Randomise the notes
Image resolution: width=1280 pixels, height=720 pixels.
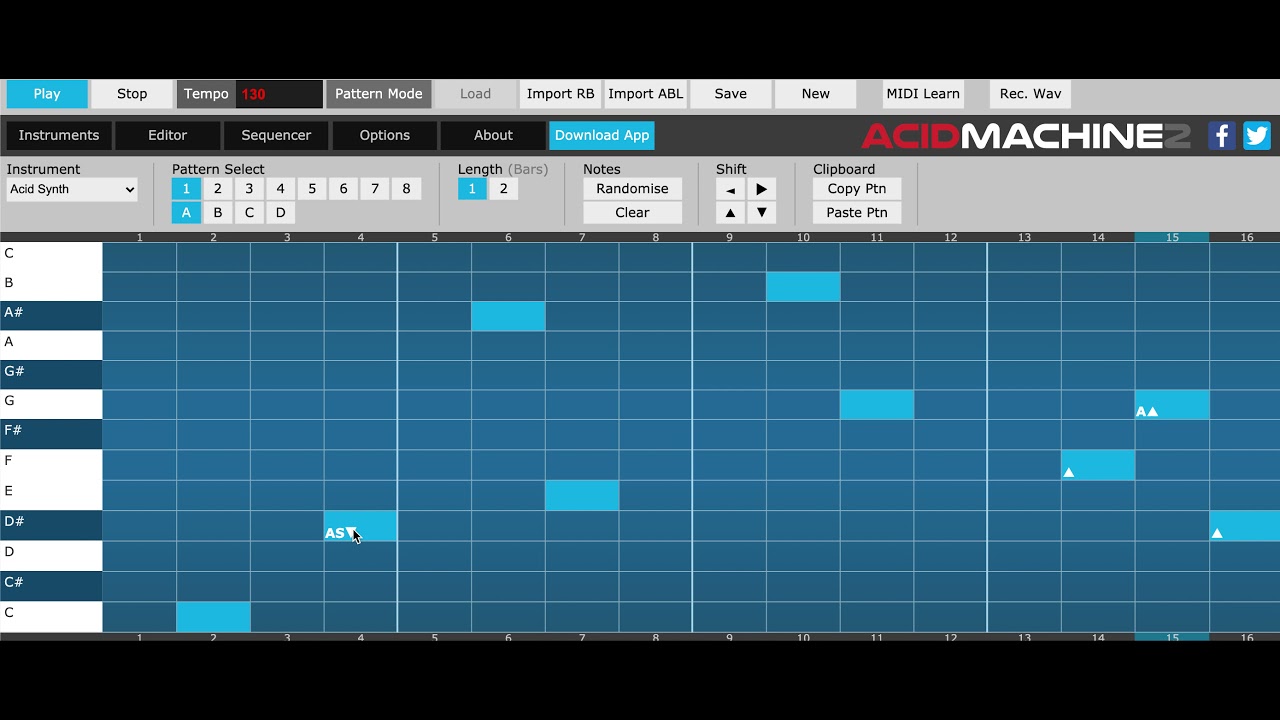tap(632, 189)
